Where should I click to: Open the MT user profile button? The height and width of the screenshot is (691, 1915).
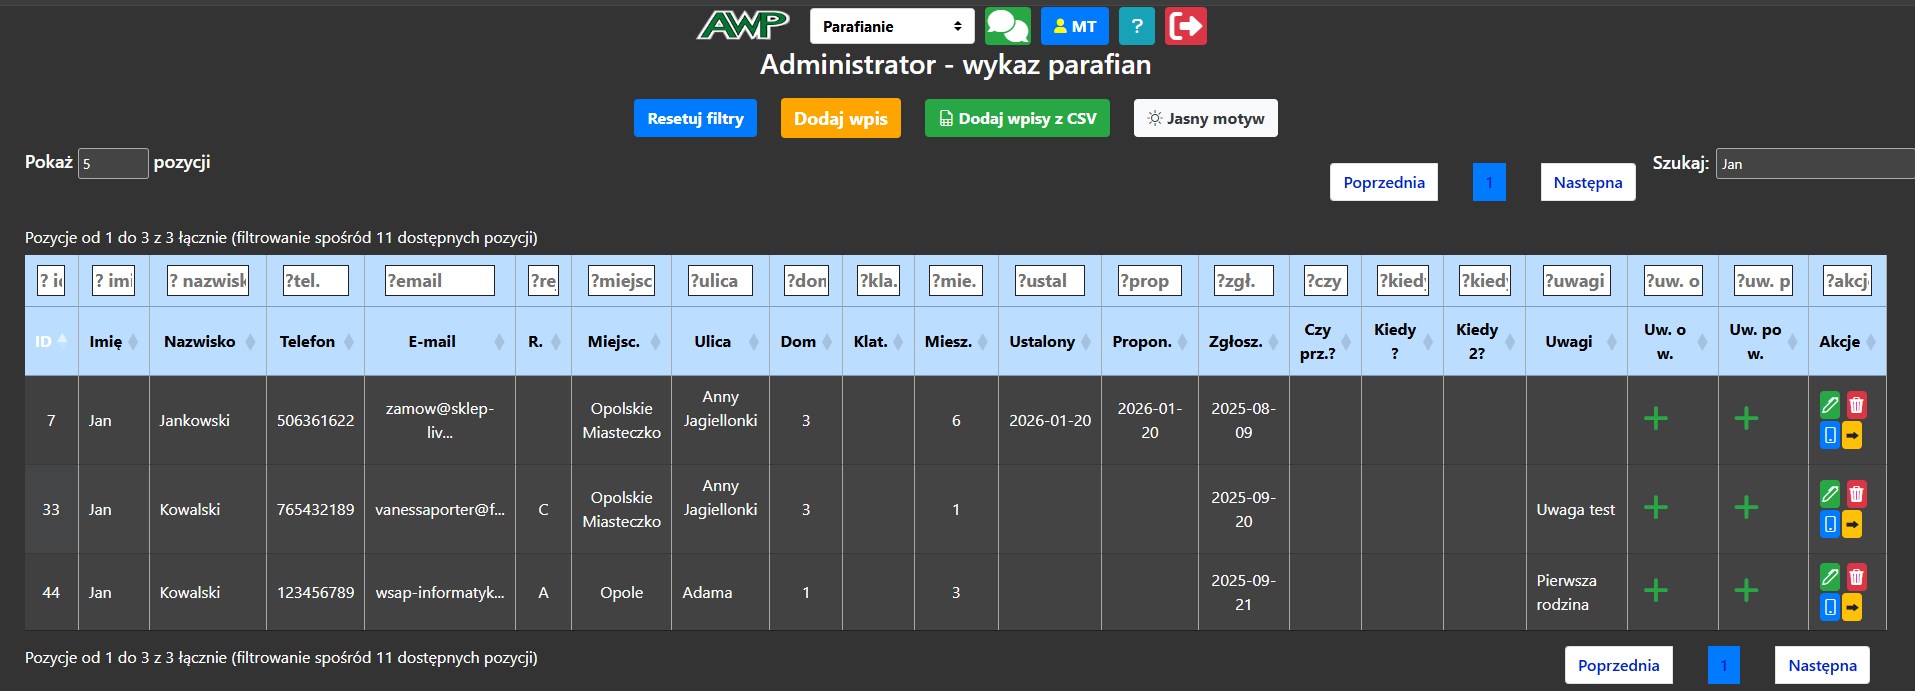click(1075, 26)
